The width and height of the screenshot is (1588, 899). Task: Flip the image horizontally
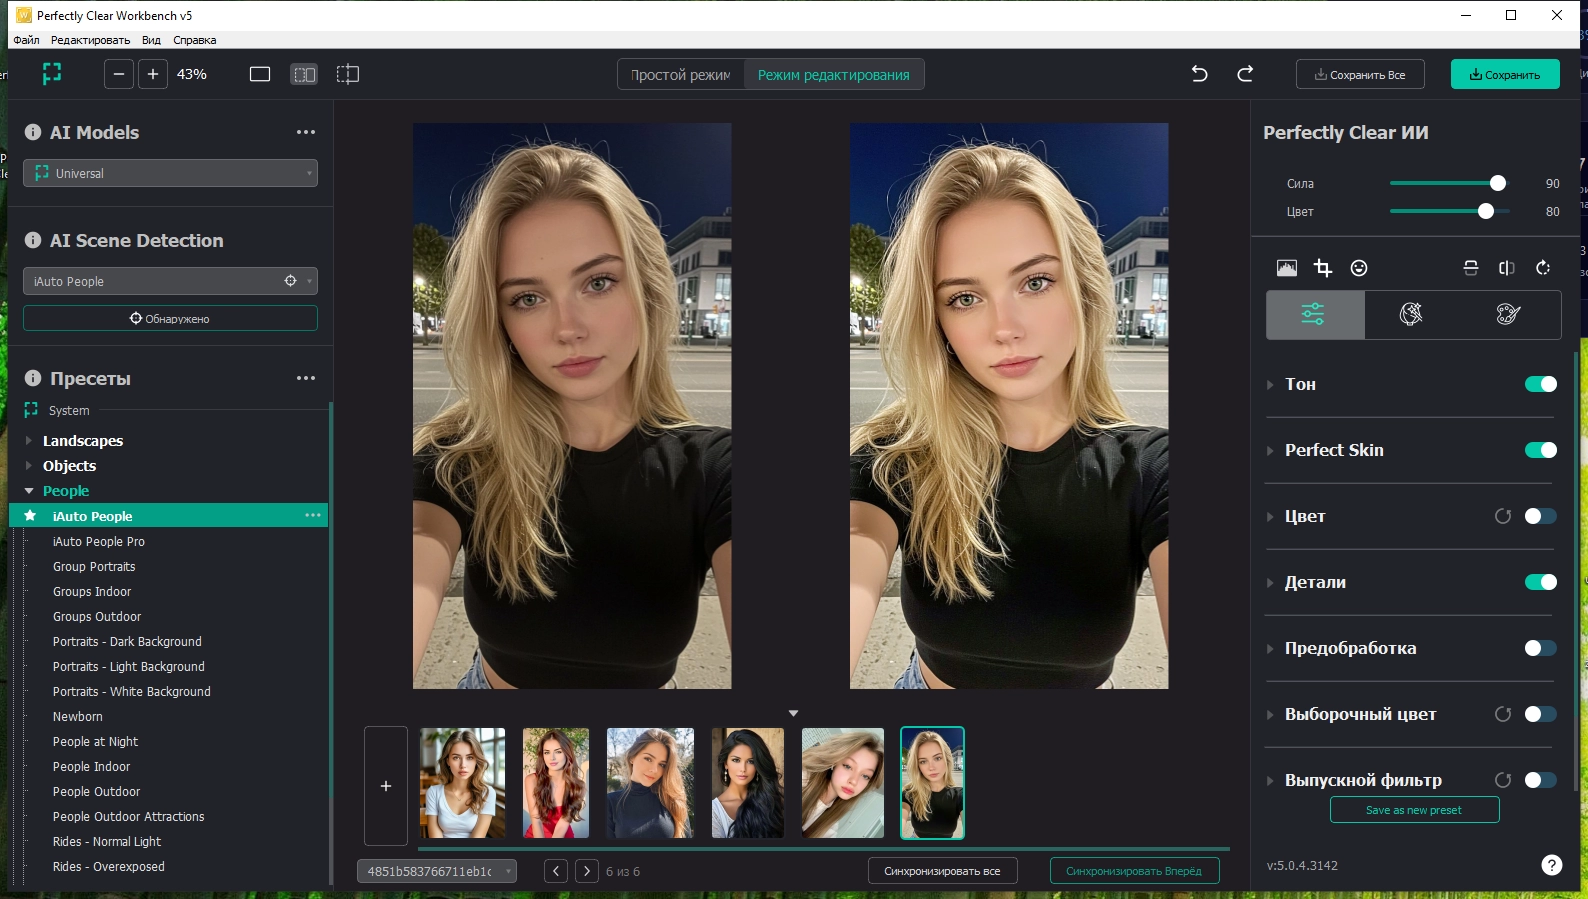coord(1507,268)
